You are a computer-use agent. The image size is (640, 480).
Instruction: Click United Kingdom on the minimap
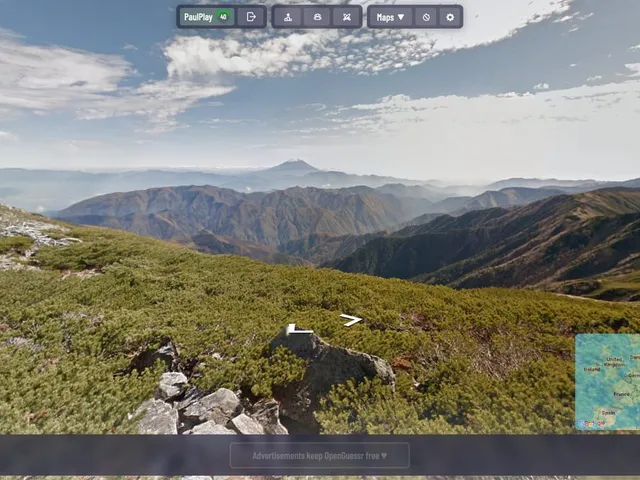[x=614, y=362]
